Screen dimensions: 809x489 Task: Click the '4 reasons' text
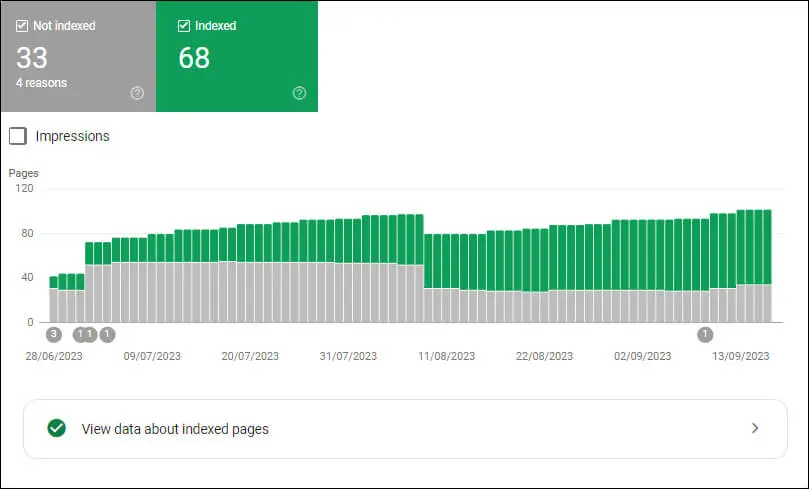40,83
